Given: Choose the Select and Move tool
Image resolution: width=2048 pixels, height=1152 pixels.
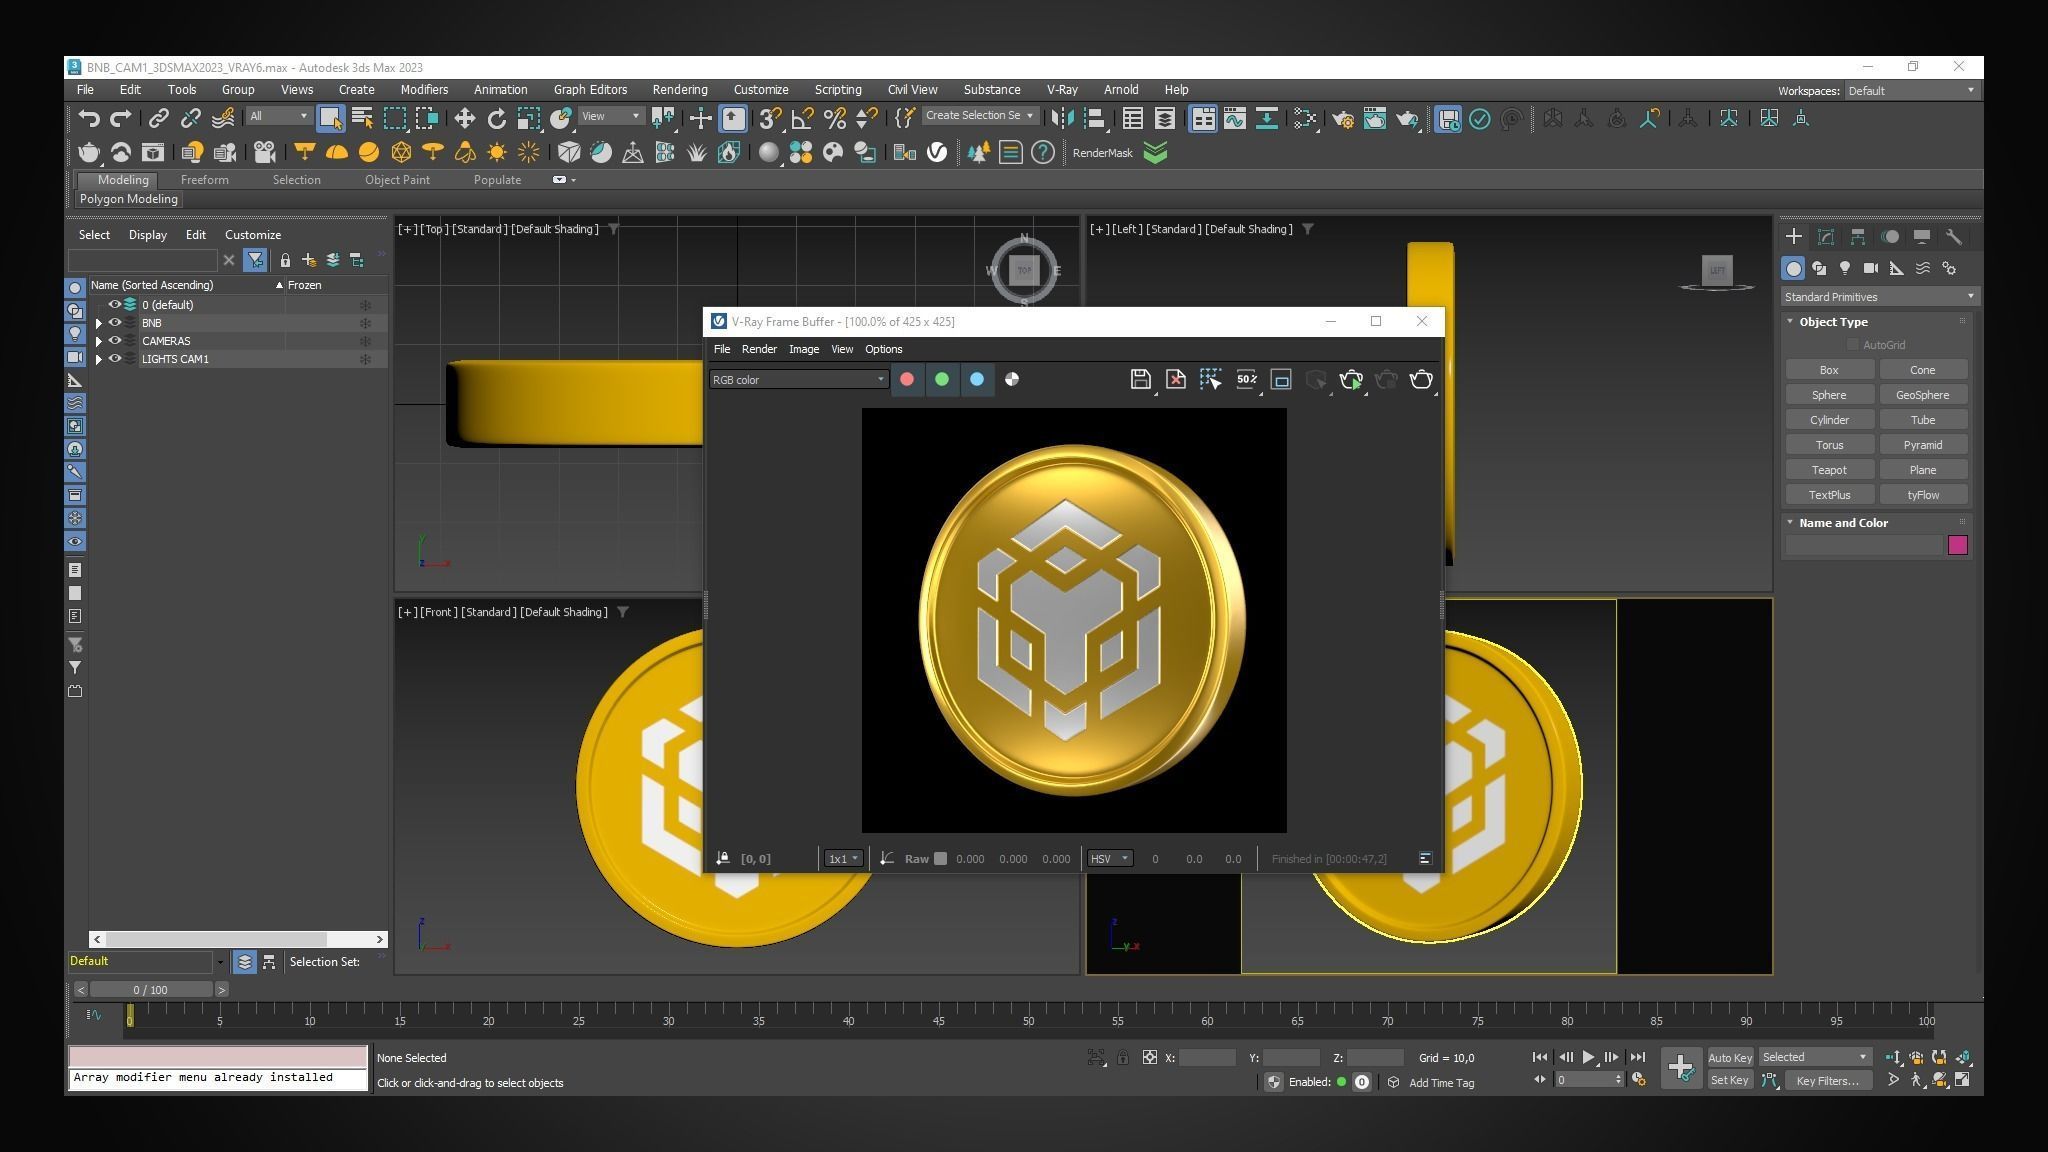Looking at the screenshot, I should click(x=464, y=119).
